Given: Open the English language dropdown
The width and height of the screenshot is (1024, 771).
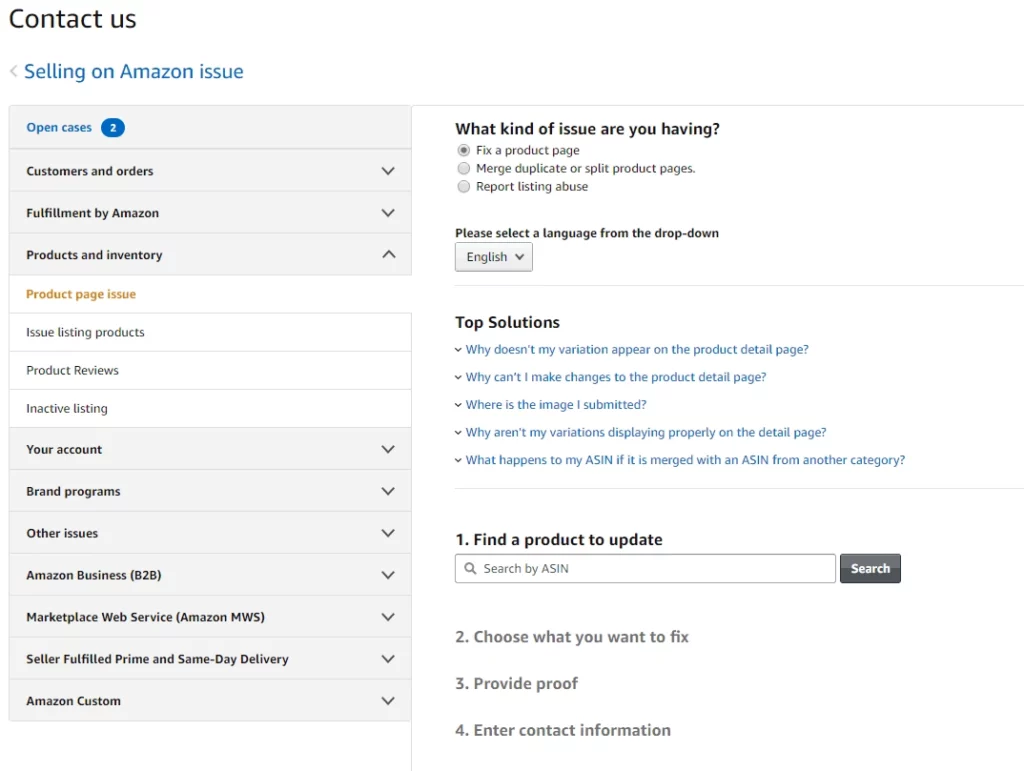Looking at the screenshot, I should (494, 257).
